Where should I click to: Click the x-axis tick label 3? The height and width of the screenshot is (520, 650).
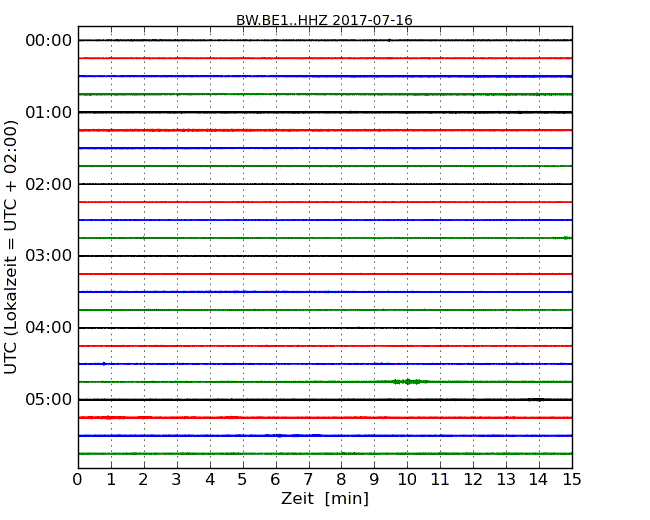[177, 480]
